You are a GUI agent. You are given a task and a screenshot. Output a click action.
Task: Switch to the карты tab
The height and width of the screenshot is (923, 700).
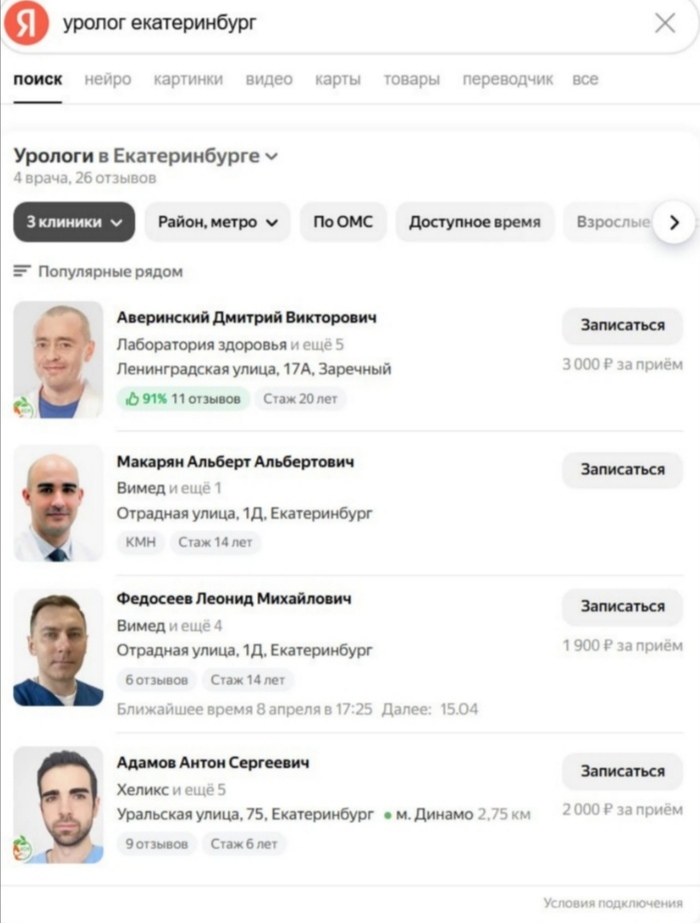(338, 79)
